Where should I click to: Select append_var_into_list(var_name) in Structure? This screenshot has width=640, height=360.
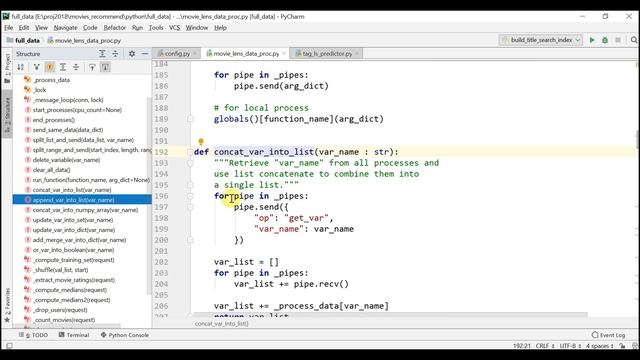coord(82,200)
